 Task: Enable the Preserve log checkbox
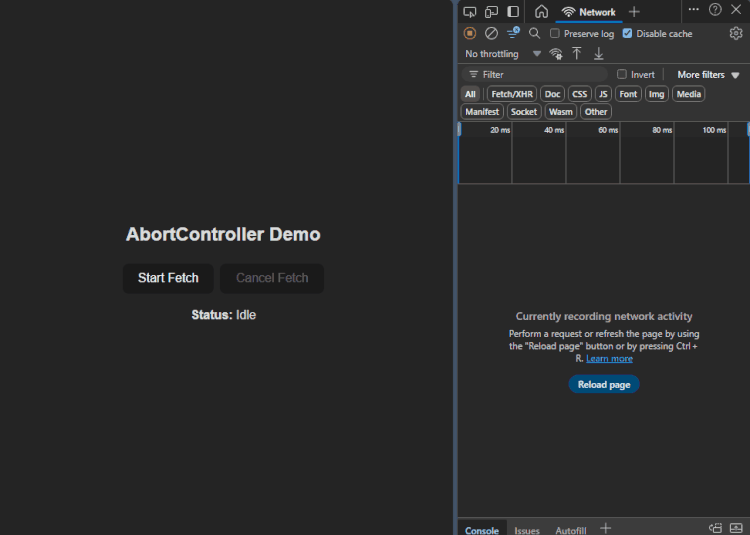click(x=555, y=33)
